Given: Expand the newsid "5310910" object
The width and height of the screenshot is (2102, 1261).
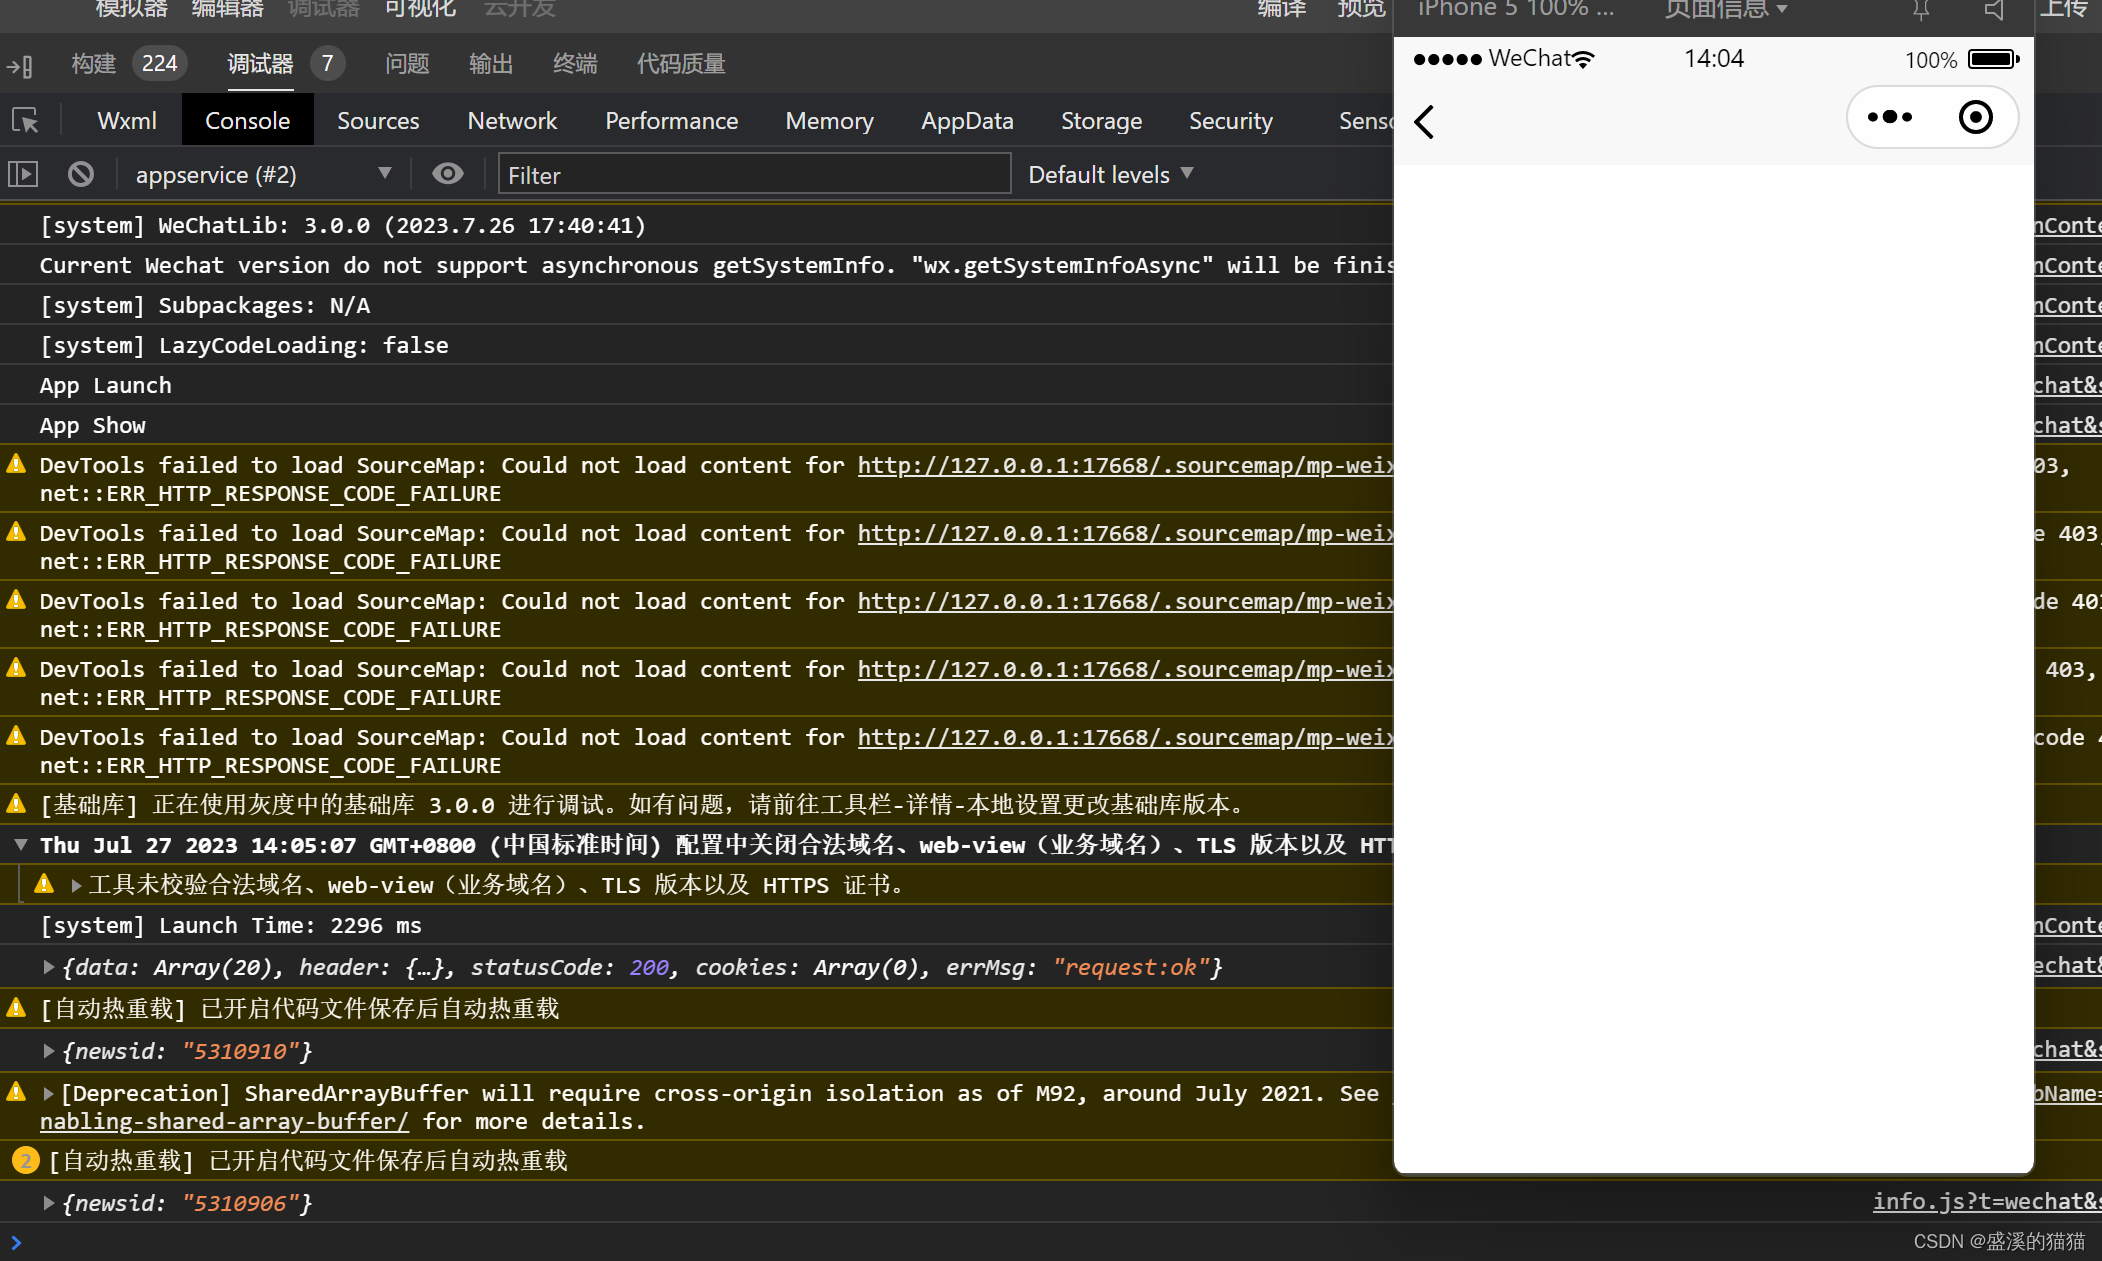Looking at the screenshot, I should [x=48, y=1051].
